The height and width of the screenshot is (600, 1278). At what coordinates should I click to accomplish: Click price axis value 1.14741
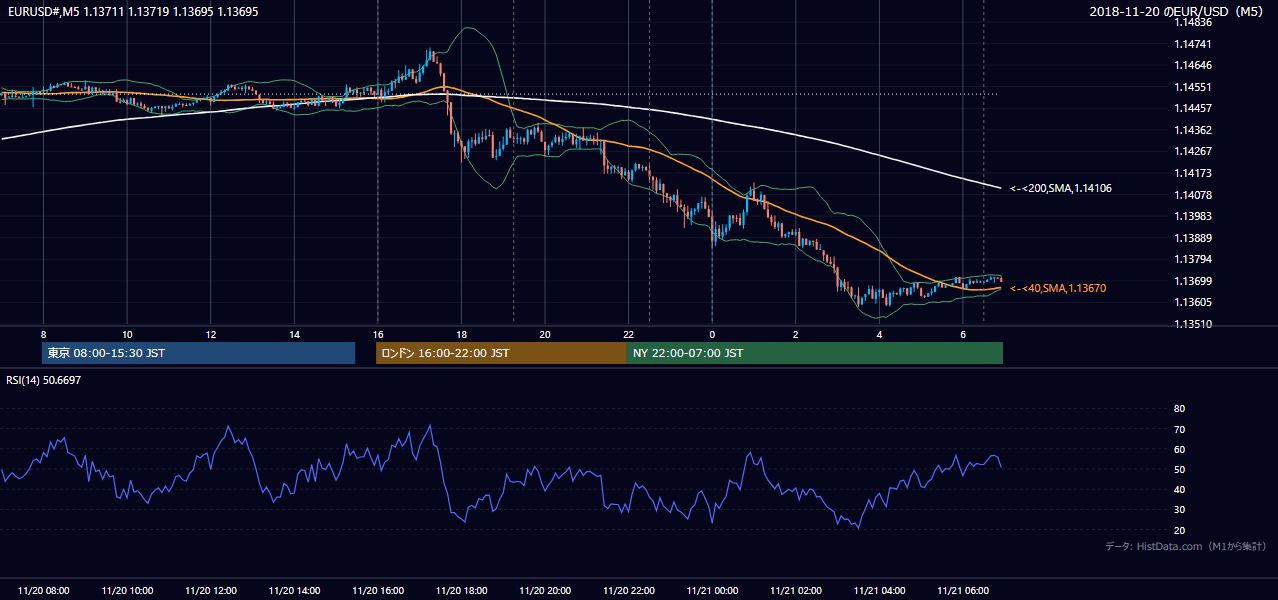[x=1191, y=44]
